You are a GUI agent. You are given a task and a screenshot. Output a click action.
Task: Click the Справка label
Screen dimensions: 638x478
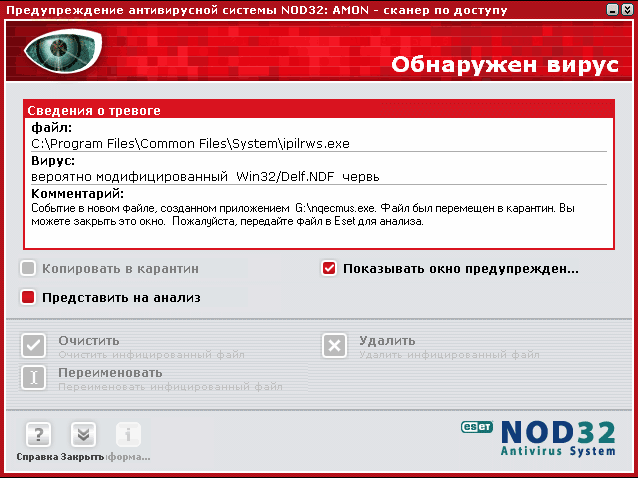[37, 457]
